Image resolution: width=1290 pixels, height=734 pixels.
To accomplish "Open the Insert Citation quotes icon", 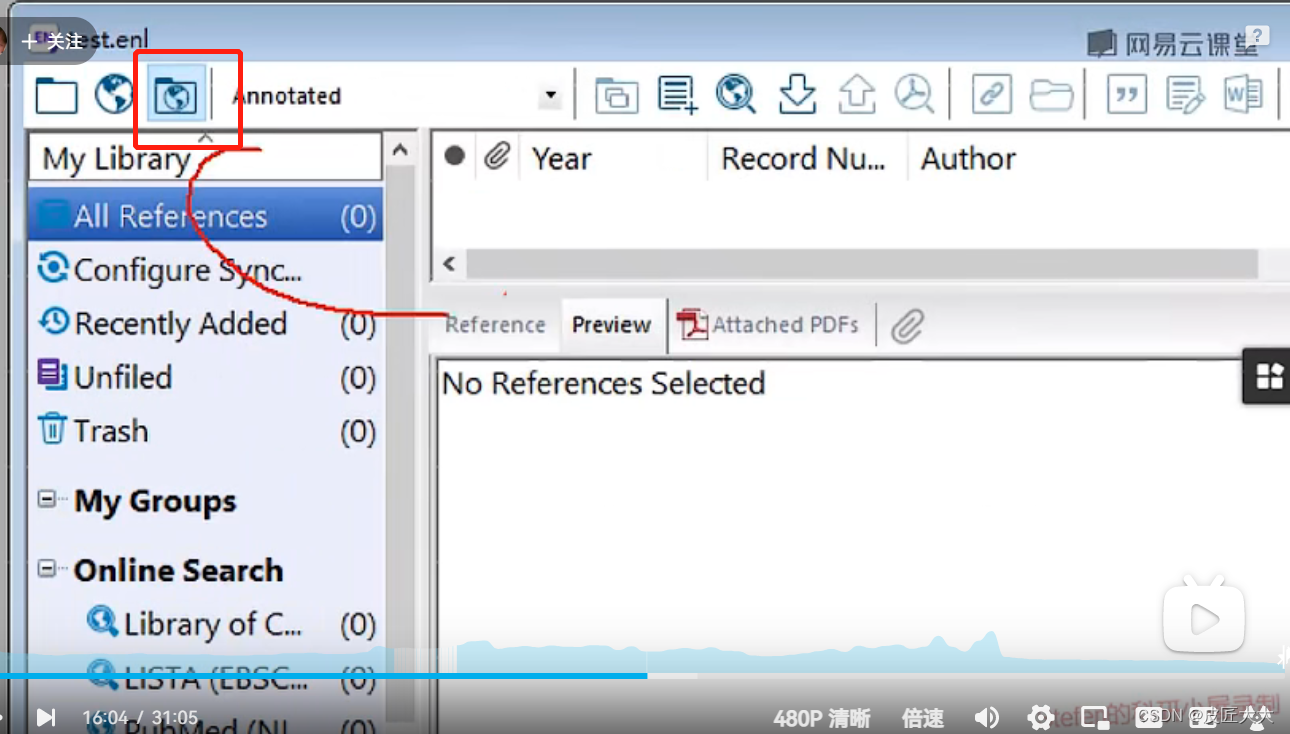I will click(x=1127, y=94).
